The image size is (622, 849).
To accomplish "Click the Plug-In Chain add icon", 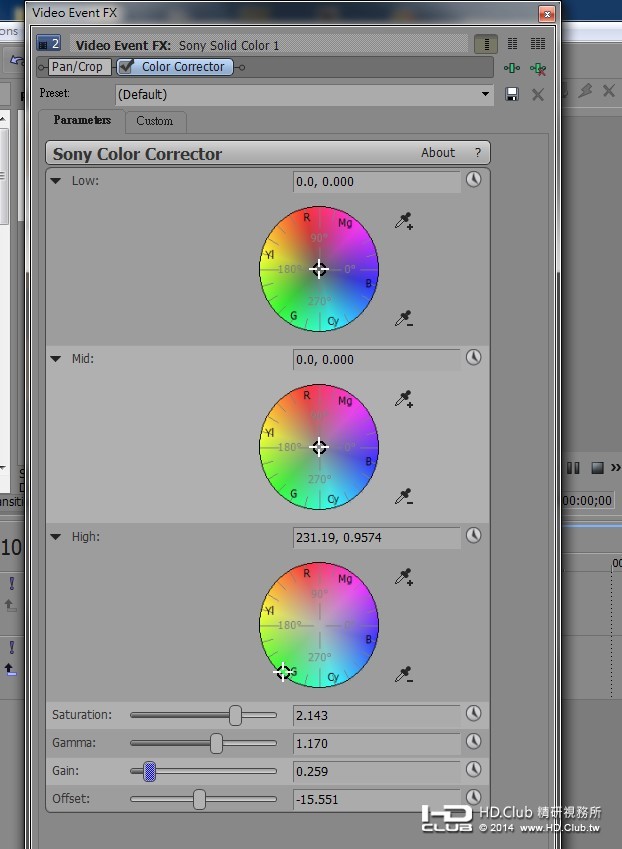I will [512, 68].
